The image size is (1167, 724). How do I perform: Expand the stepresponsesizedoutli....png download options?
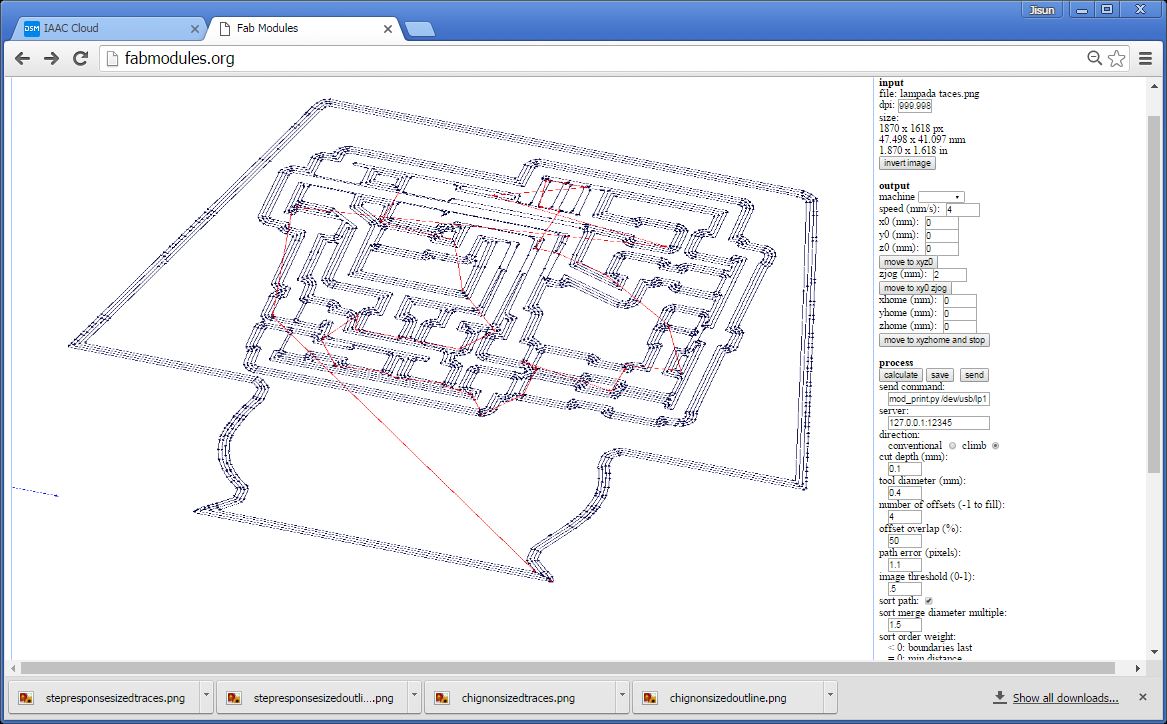pos(415,696)
